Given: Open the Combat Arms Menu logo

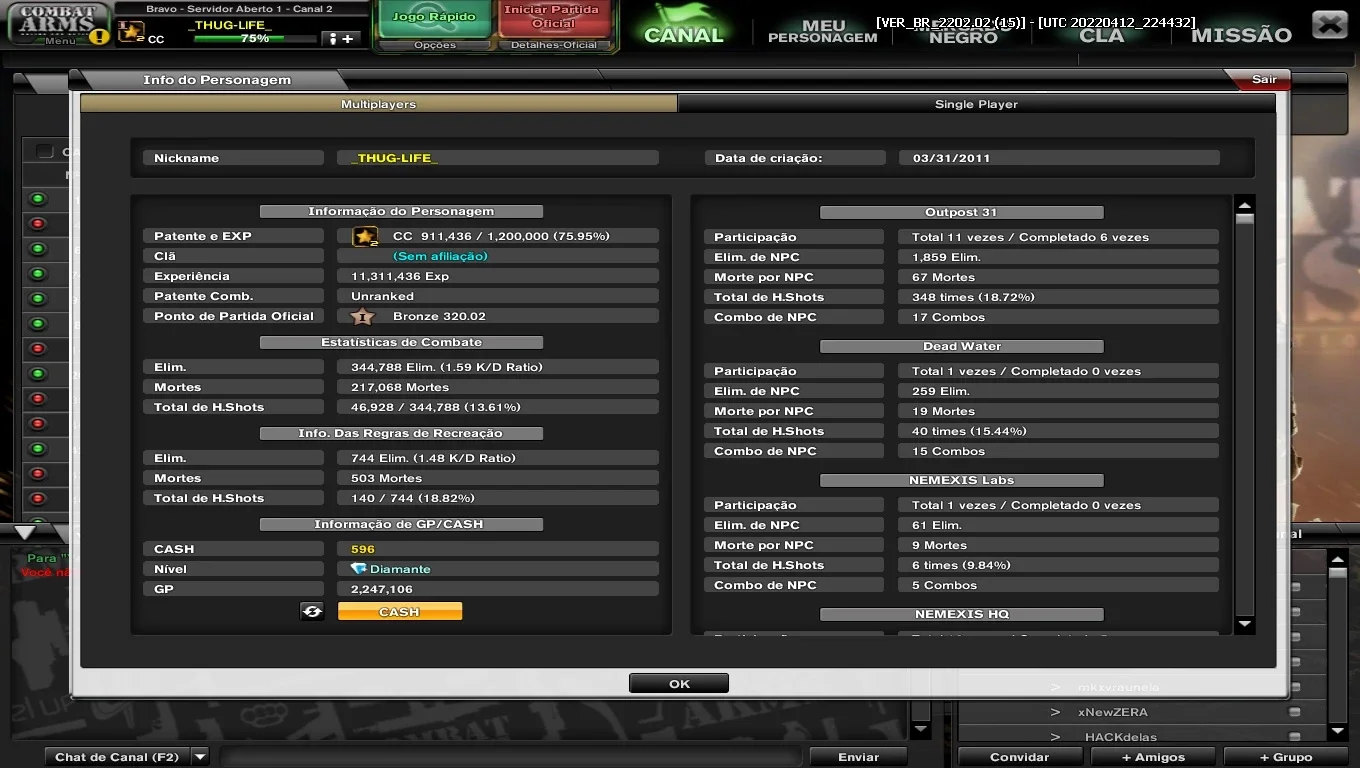Looking at the screenshot, I should click(58, 23).
